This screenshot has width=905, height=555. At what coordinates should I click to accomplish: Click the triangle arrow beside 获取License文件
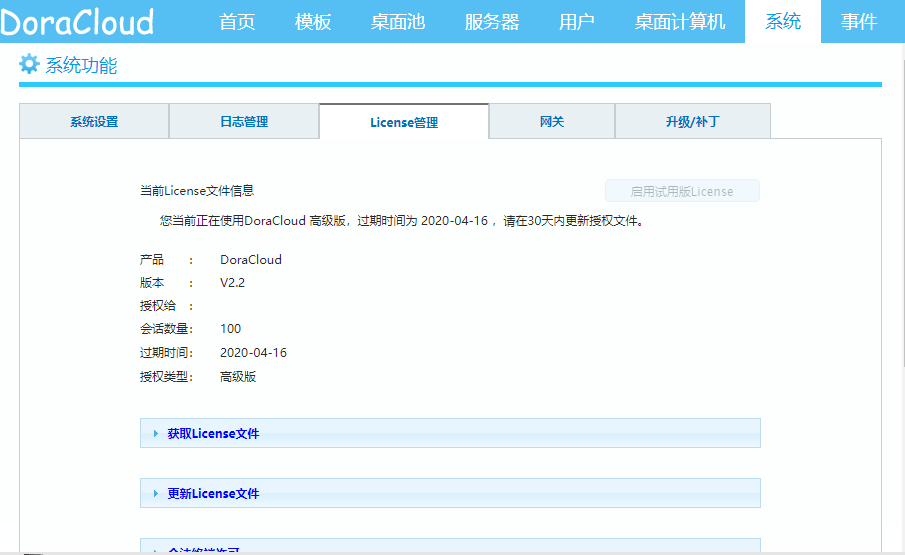155,433
